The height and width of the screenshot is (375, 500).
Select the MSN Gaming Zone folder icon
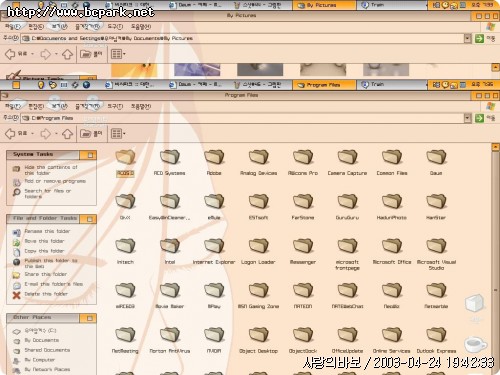[x=258, y=290]
